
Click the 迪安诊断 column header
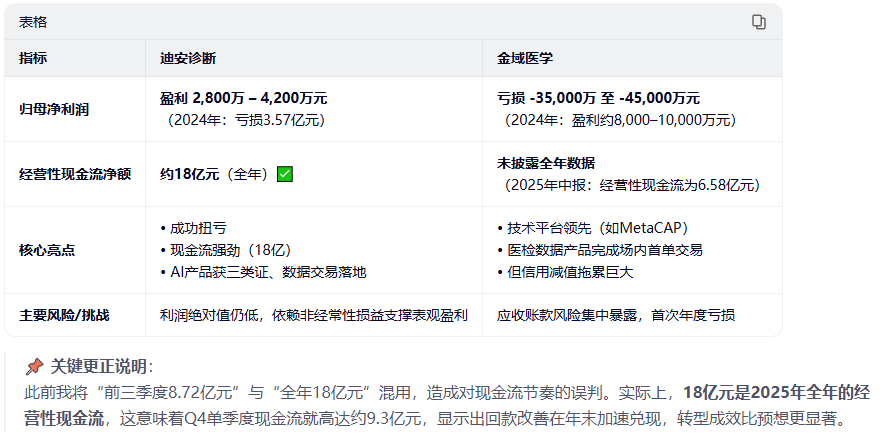coord(188,58)
